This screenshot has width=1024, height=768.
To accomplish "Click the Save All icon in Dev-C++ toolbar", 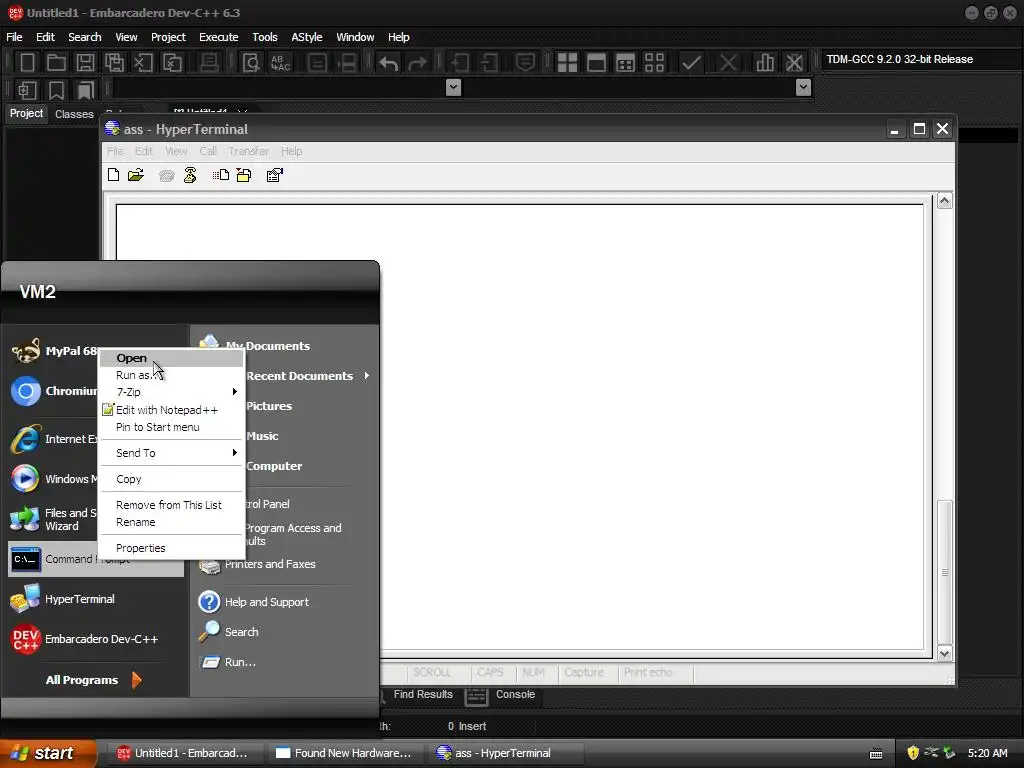I will (114, 63).
